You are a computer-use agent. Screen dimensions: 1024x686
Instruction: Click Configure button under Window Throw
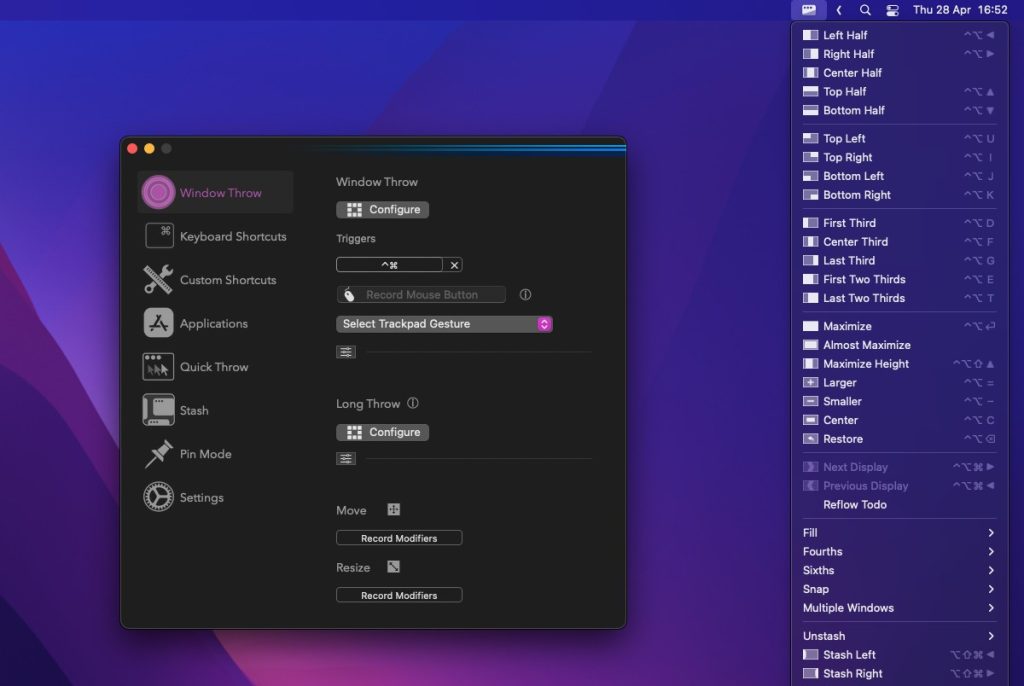(383, 210)
